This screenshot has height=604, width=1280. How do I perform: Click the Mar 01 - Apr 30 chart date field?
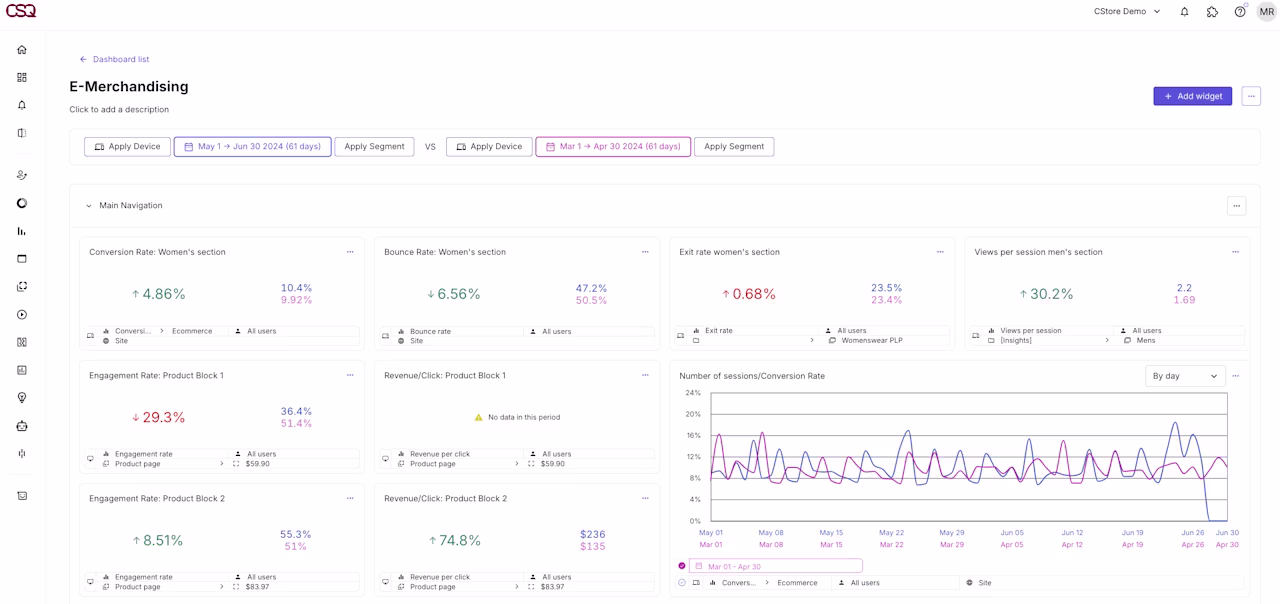[x=775, y=566]
